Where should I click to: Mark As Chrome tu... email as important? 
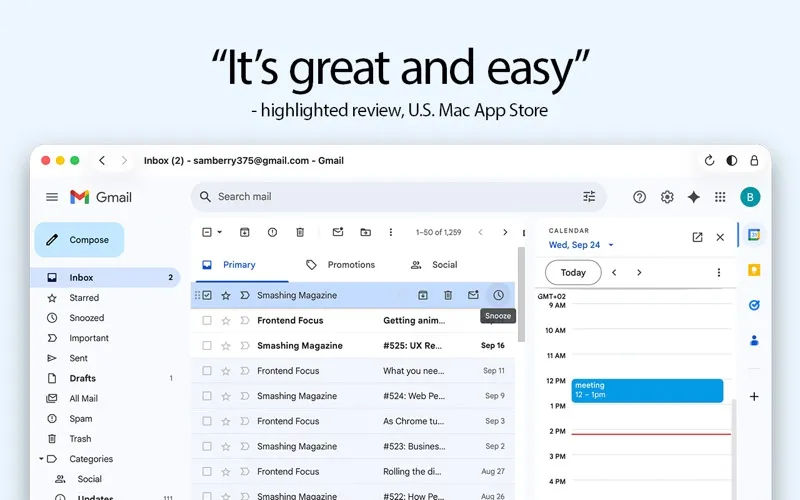coord(245,421)
